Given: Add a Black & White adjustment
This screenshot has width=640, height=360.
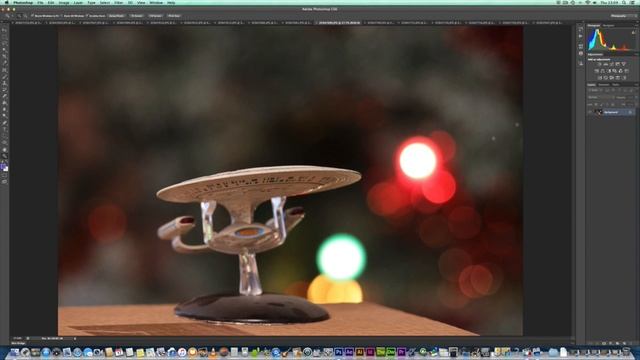Looking at the screenshot, I should point(608,71).
